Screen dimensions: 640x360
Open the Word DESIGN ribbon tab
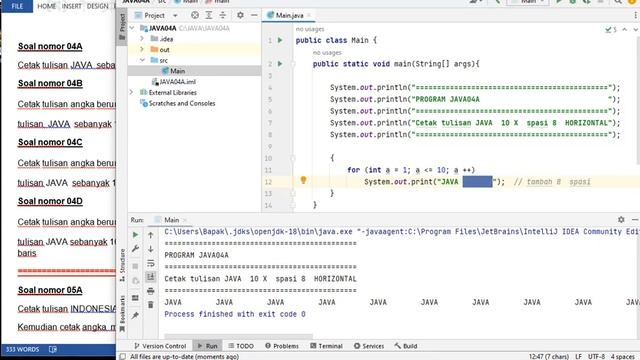coord(98,6)
